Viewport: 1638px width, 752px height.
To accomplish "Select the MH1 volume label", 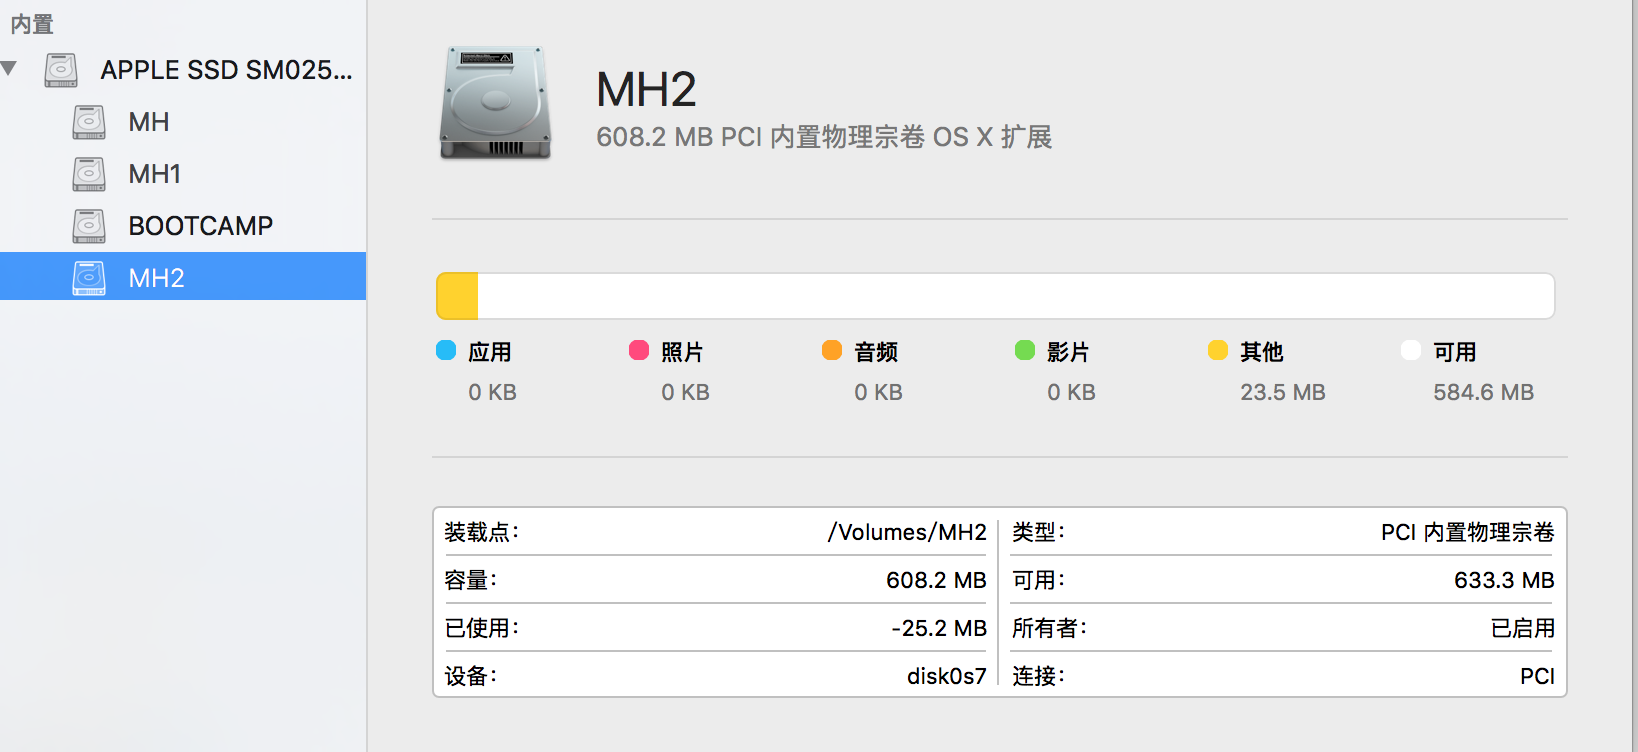I will 155,174.
